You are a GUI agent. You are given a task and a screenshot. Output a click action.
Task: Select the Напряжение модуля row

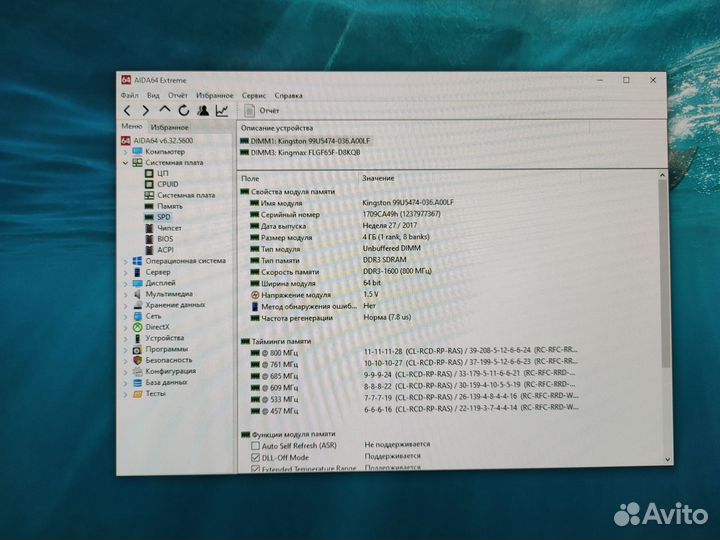[315, 295]
